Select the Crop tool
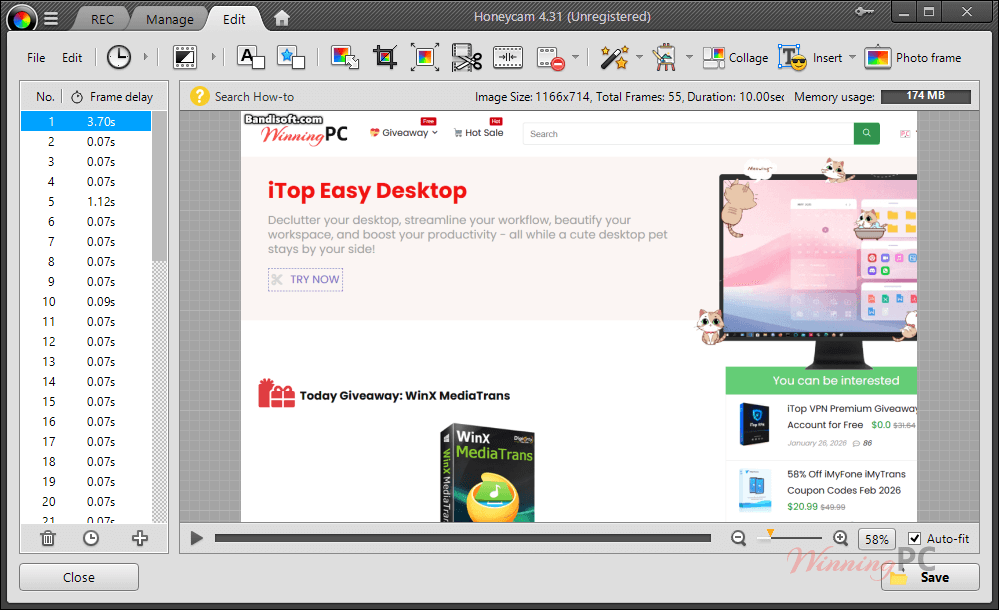The image size is (999, 610). [385, 57]
